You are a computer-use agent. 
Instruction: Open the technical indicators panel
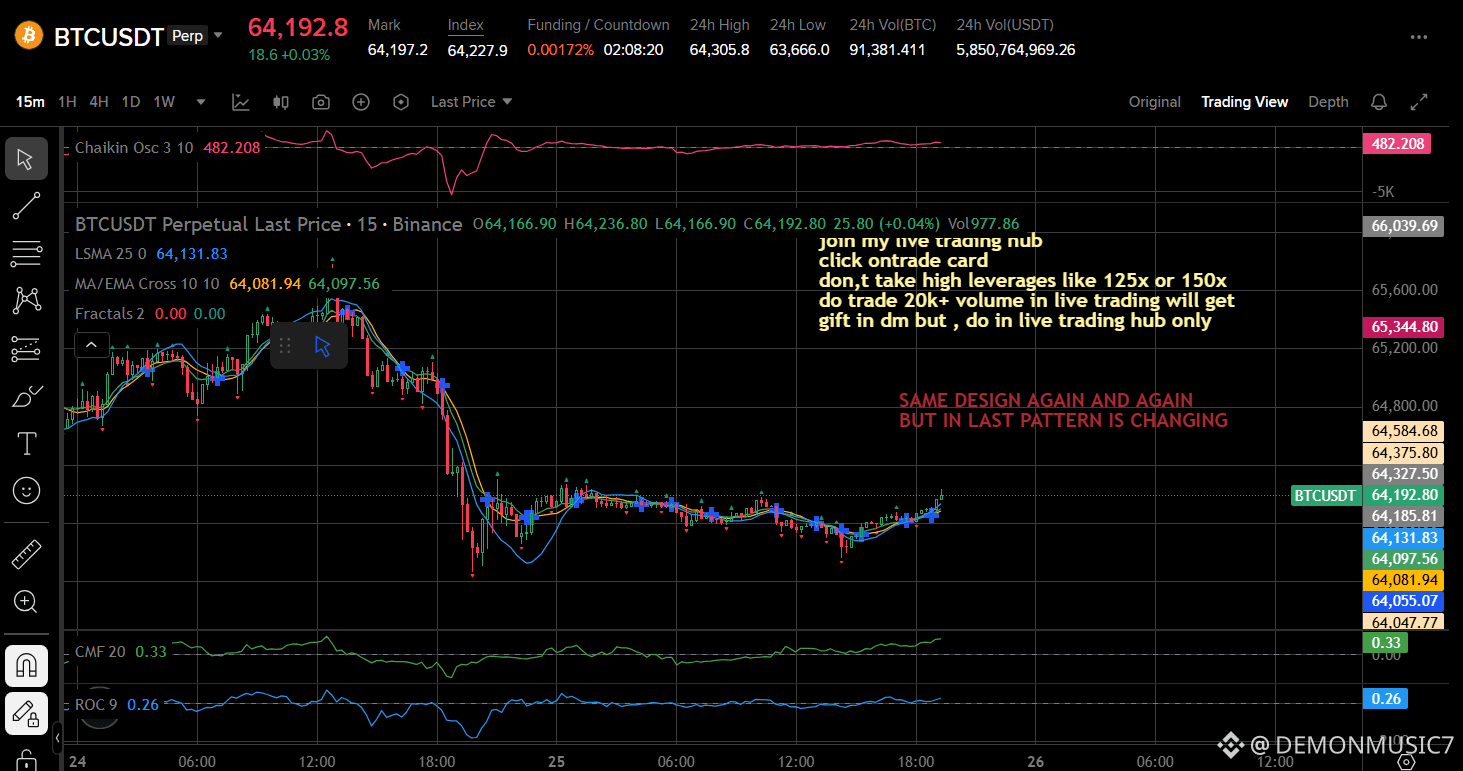coord(241,102)
